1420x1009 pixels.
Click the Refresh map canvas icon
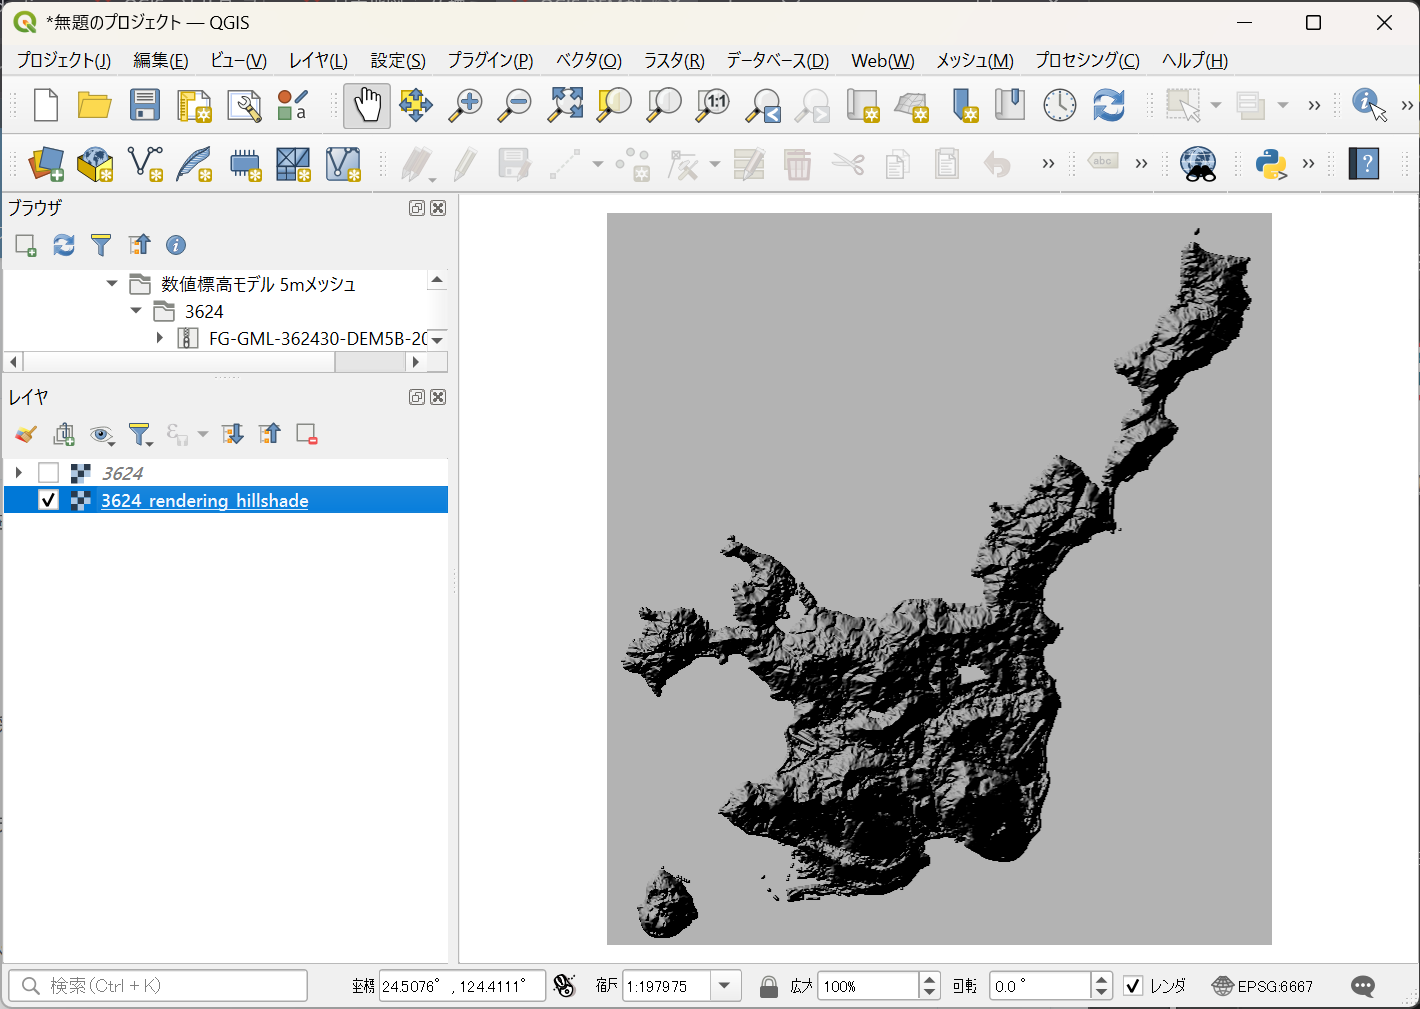1108,105
